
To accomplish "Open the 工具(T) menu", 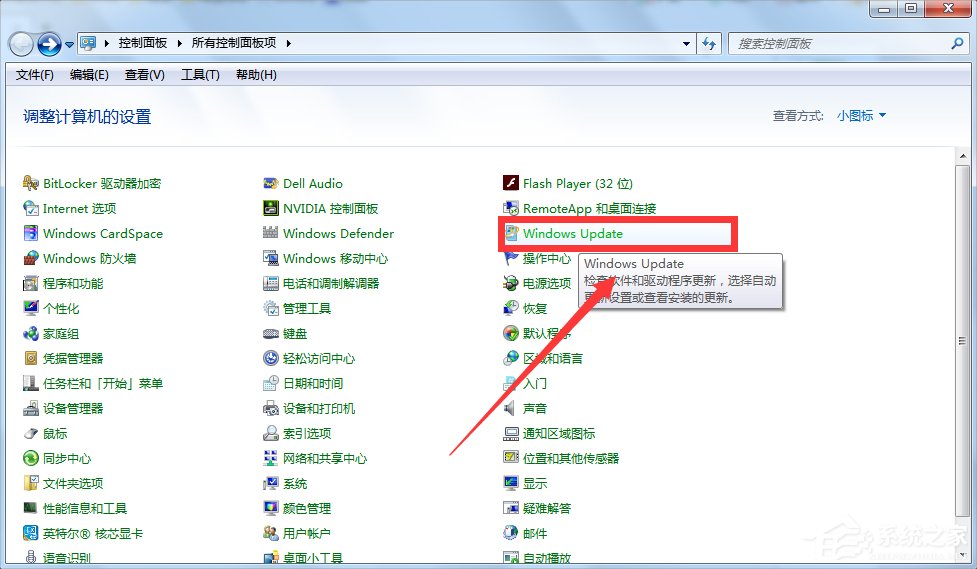I will coord(200,75).
